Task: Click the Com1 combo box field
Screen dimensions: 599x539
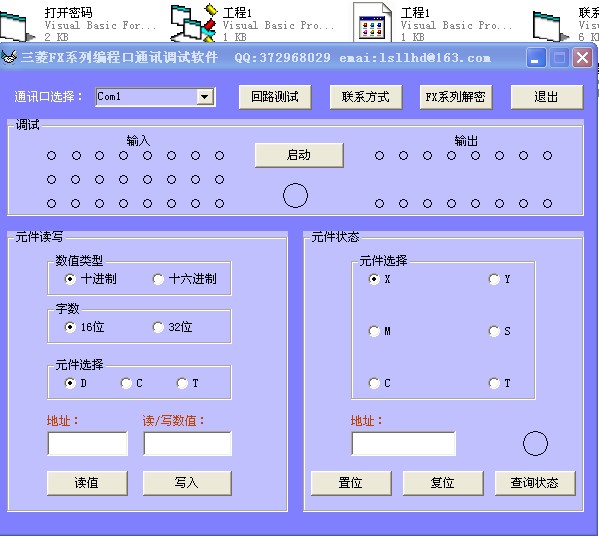Action: click(155, 97)
